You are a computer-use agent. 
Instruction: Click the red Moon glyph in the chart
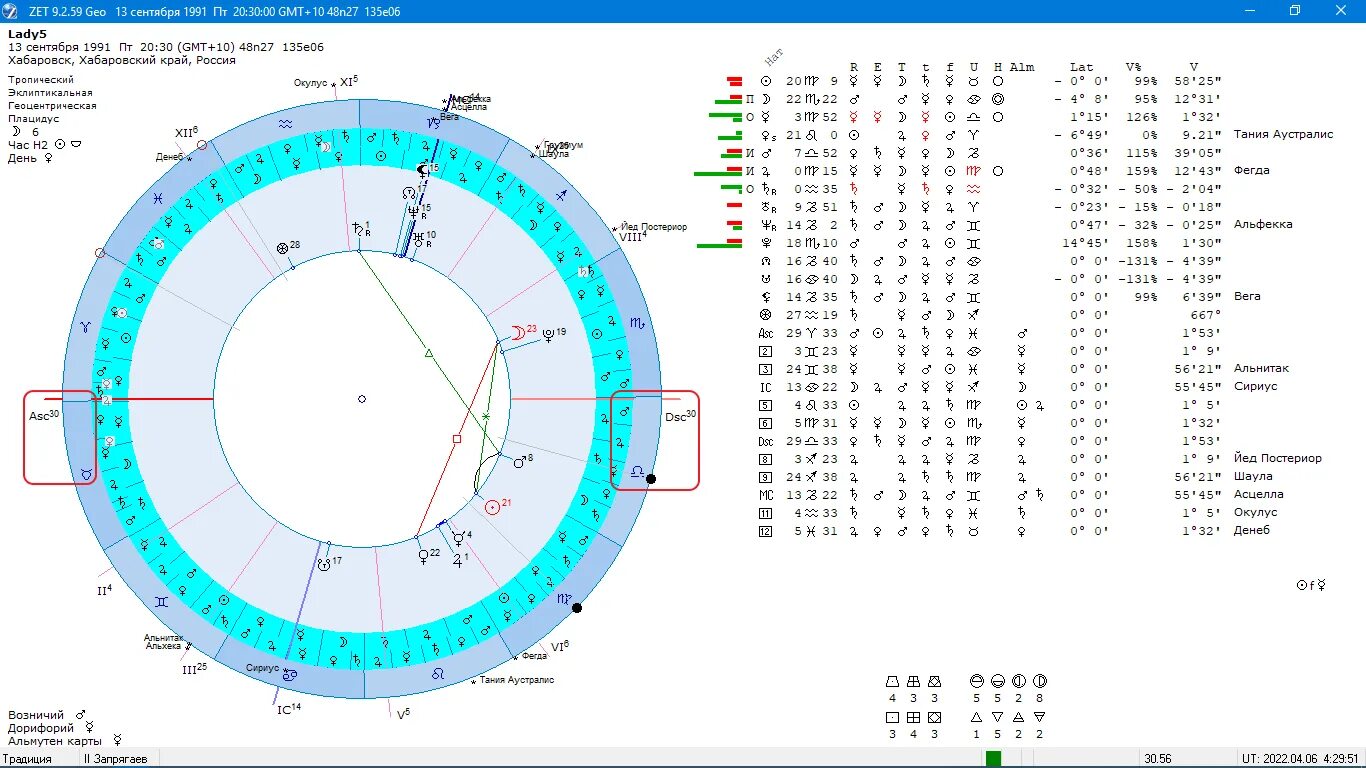pyautogui.click(x=517, y=332)
